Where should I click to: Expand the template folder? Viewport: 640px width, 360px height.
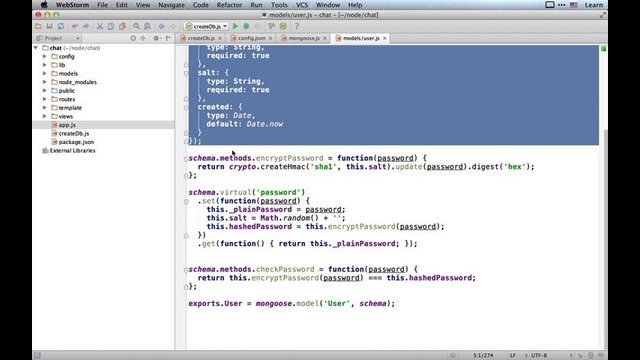pos(44,108)
